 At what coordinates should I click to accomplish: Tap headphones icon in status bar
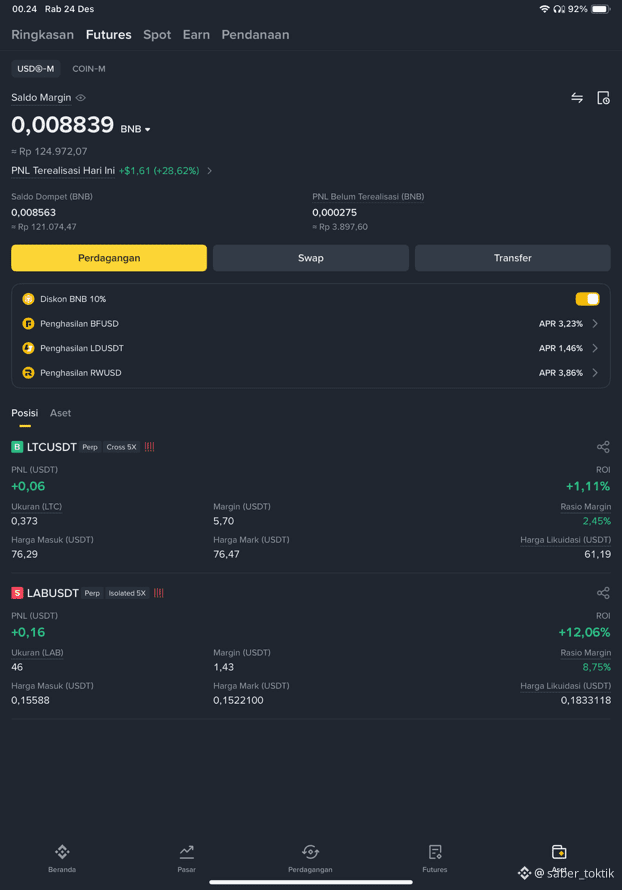(559, 9)
